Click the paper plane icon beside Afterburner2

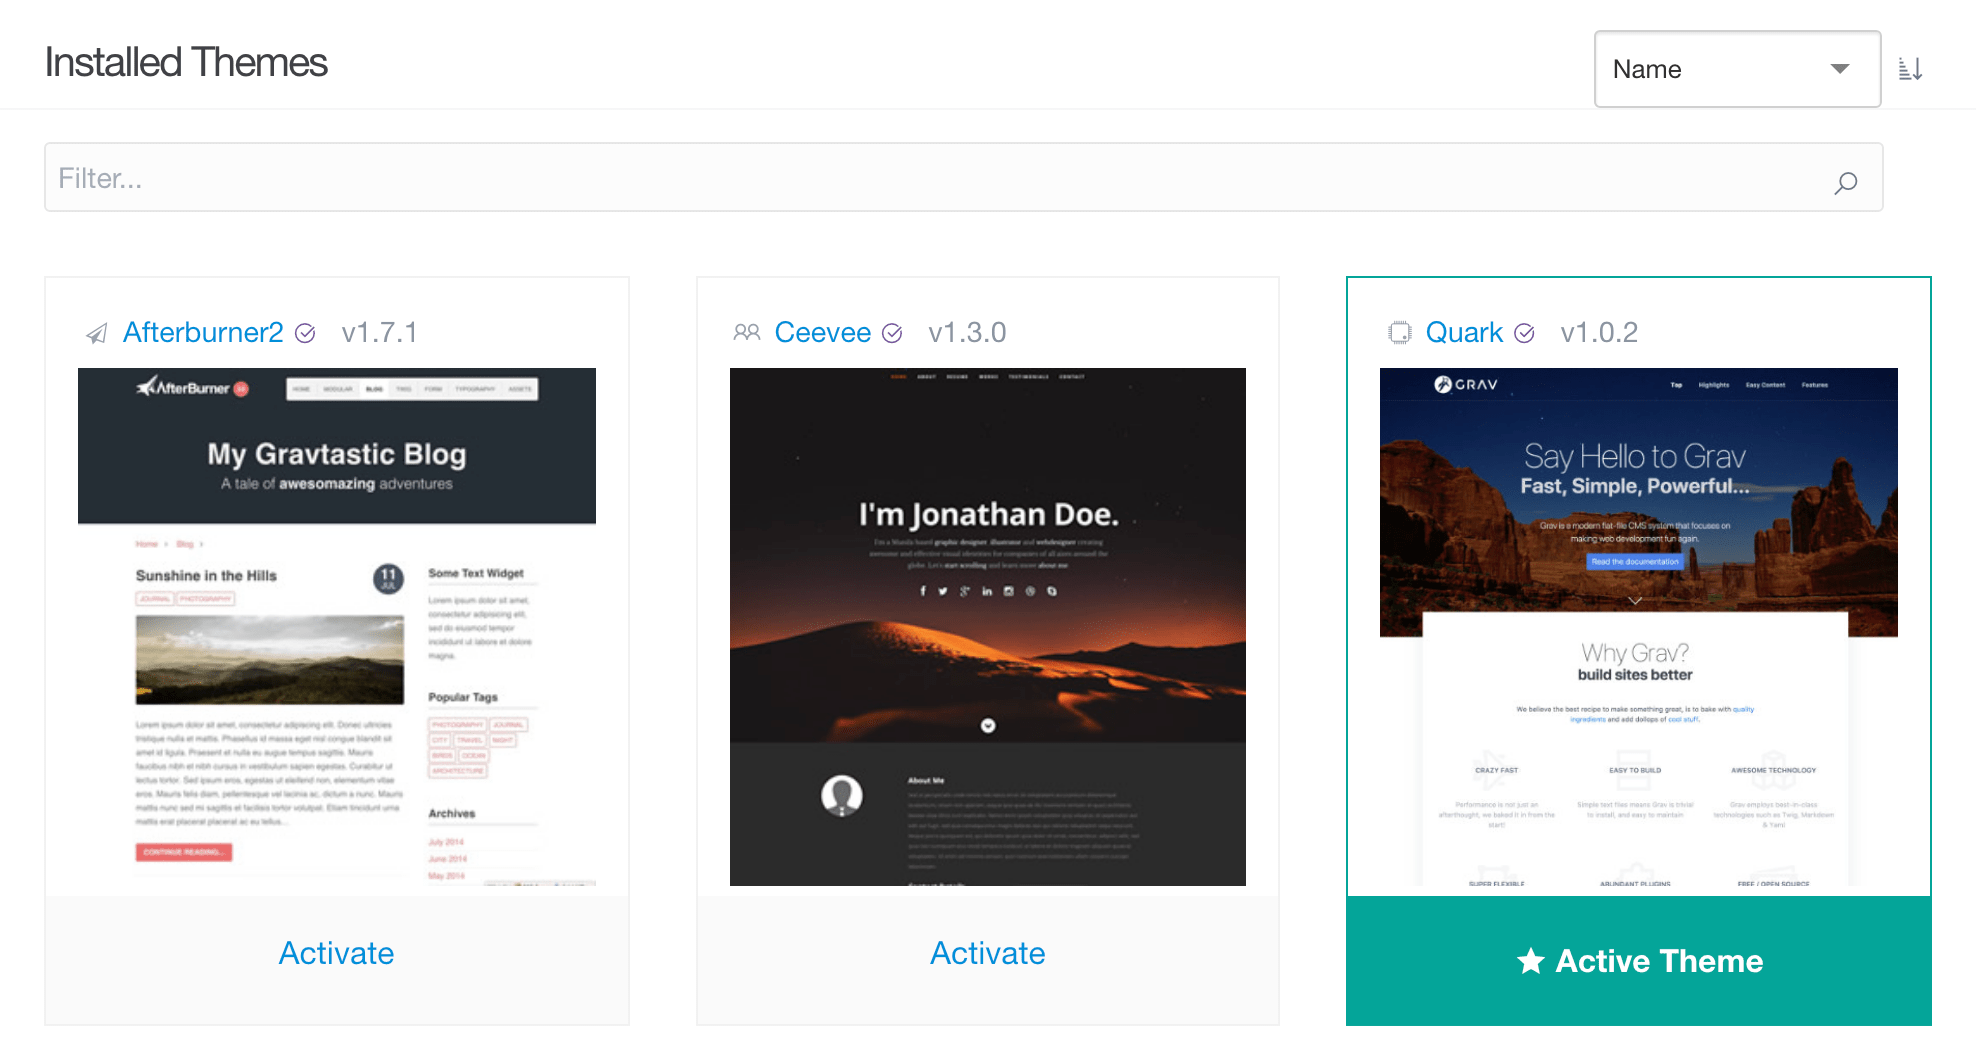pos(95,332)
